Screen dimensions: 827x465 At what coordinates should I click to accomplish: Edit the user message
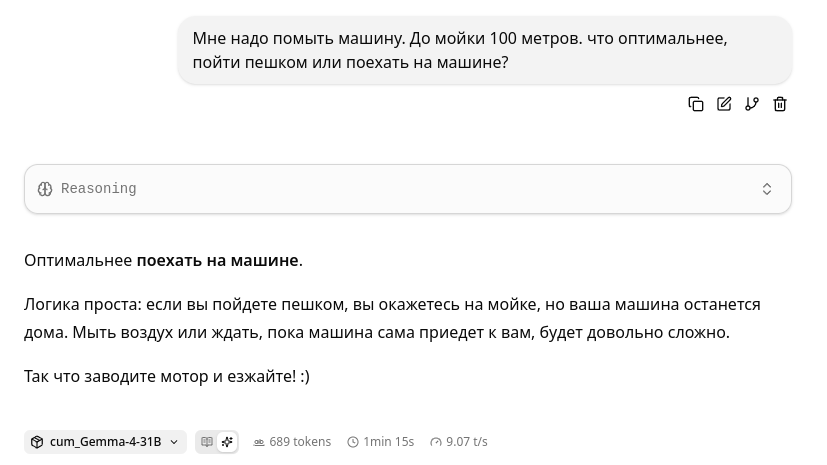[724, 104]
